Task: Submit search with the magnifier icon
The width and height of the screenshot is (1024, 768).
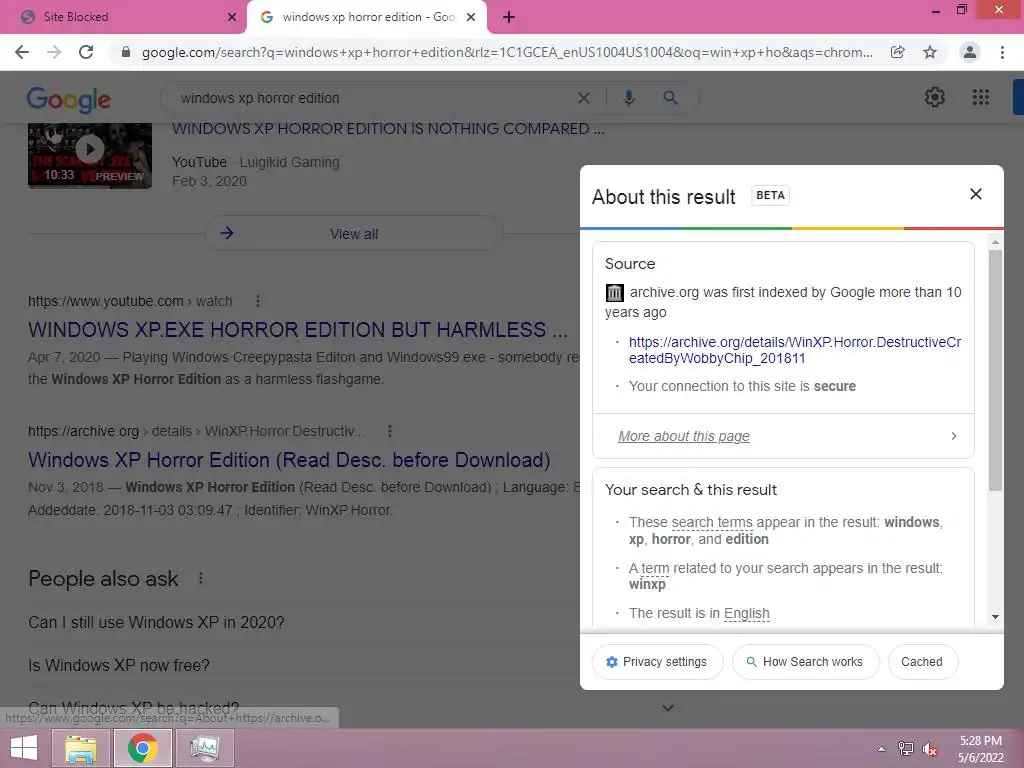Action: 670,98
